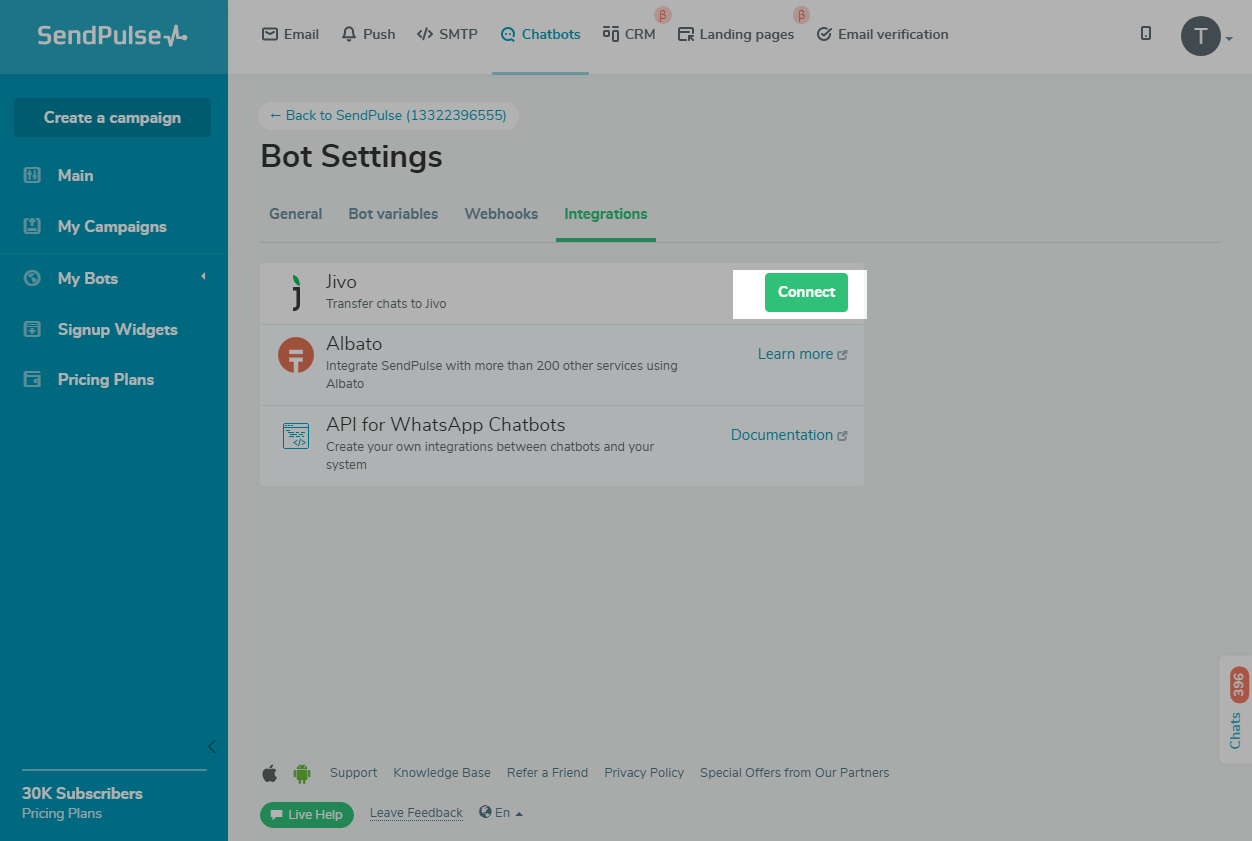This screenshot has width=1252, height=841.
Task: Open the Knowledge Base link
Action: coord(442,773)
